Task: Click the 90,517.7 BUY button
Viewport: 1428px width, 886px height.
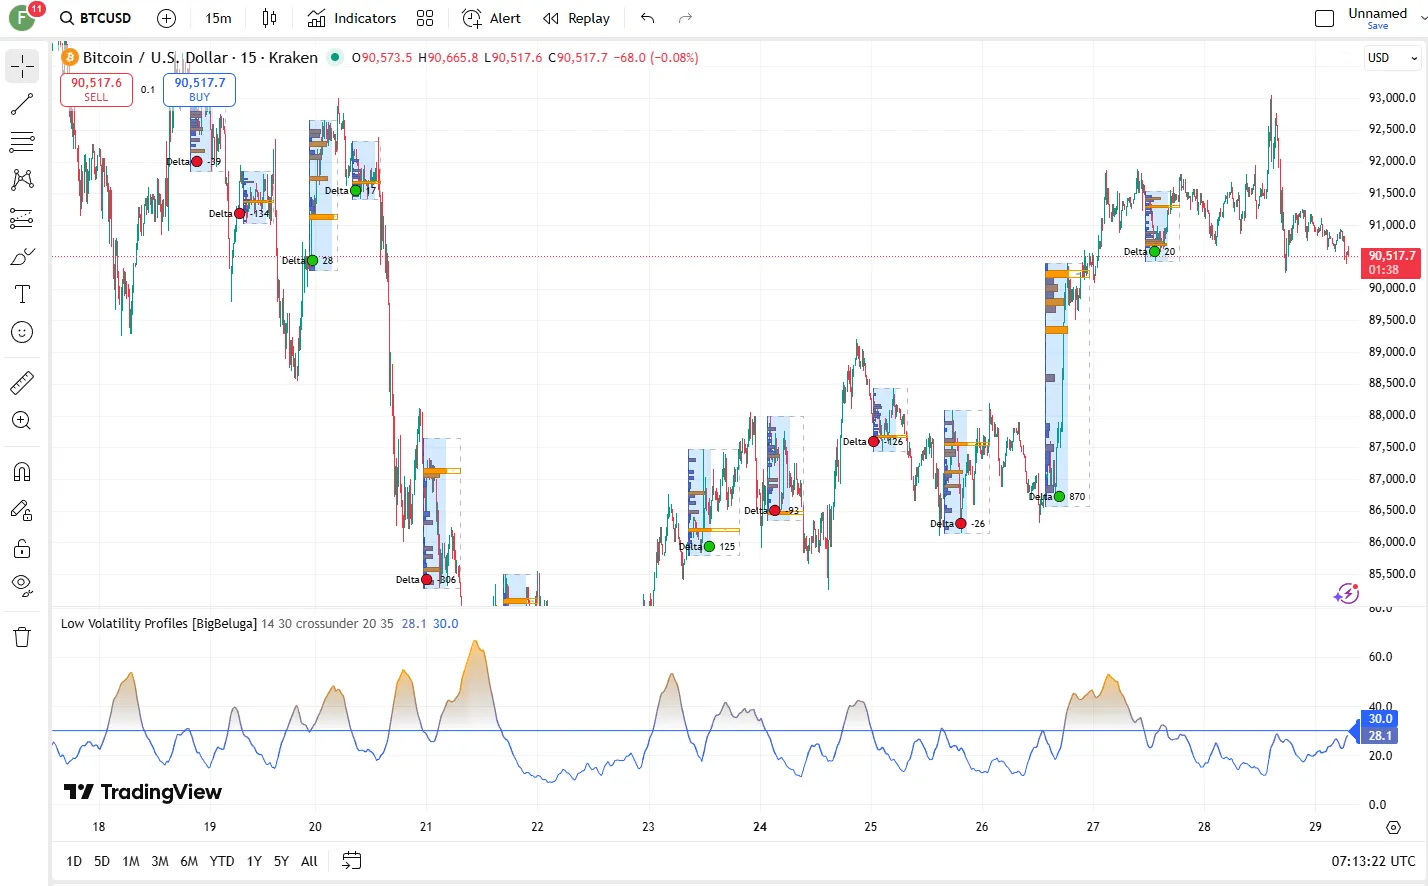Action: (200, 89)
